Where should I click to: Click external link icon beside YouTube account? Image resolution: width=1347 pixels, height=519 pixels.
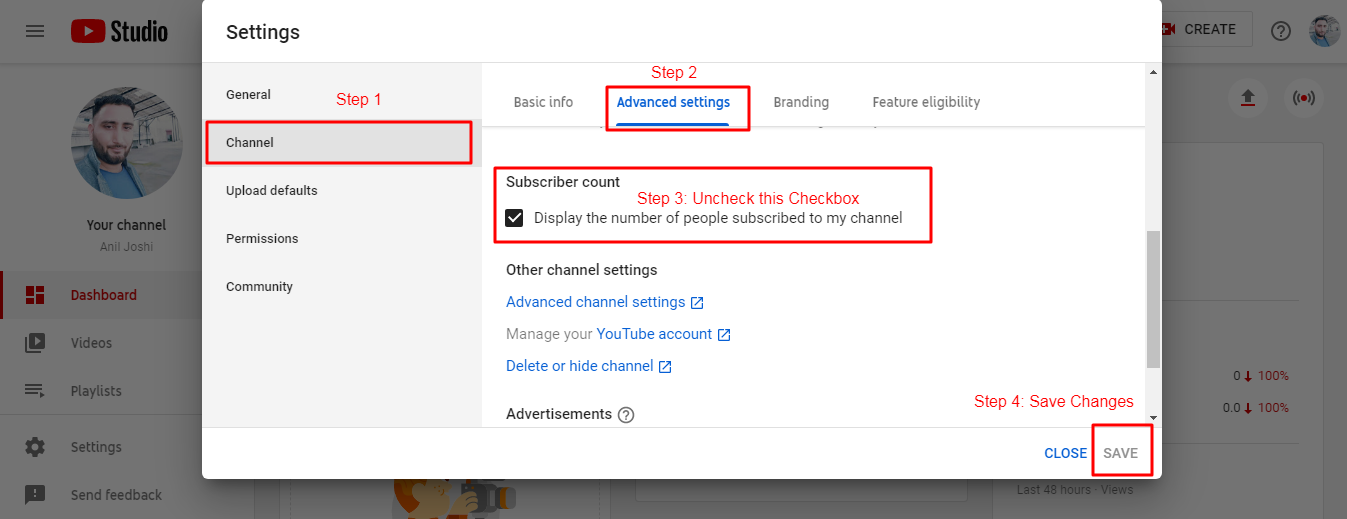(724, 335)
